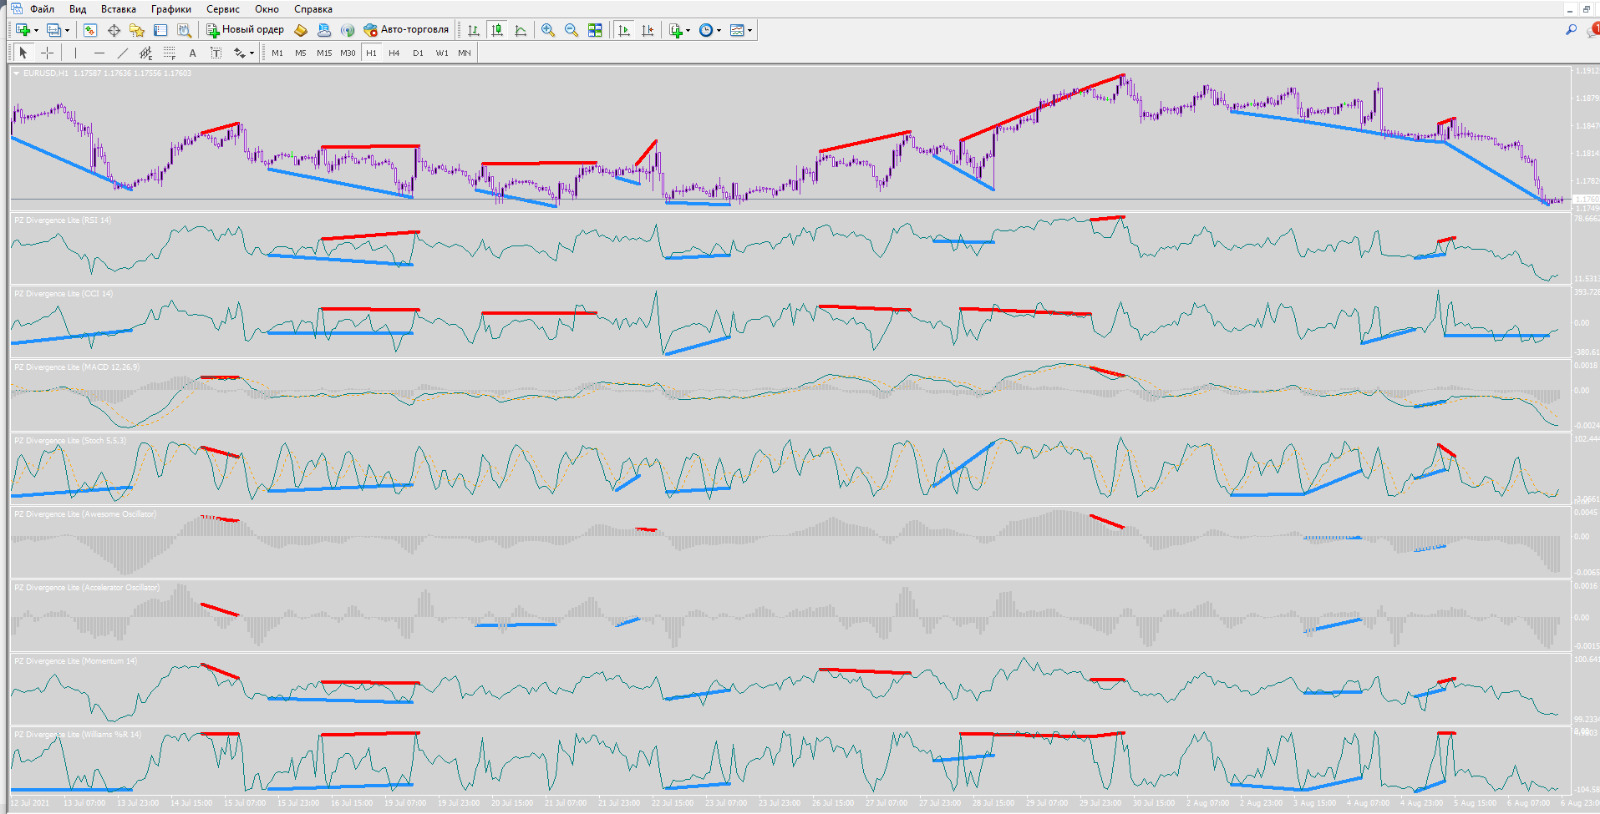Select the Fibonacci Retracement tool

pyautogui.click(x=169, y=53)
